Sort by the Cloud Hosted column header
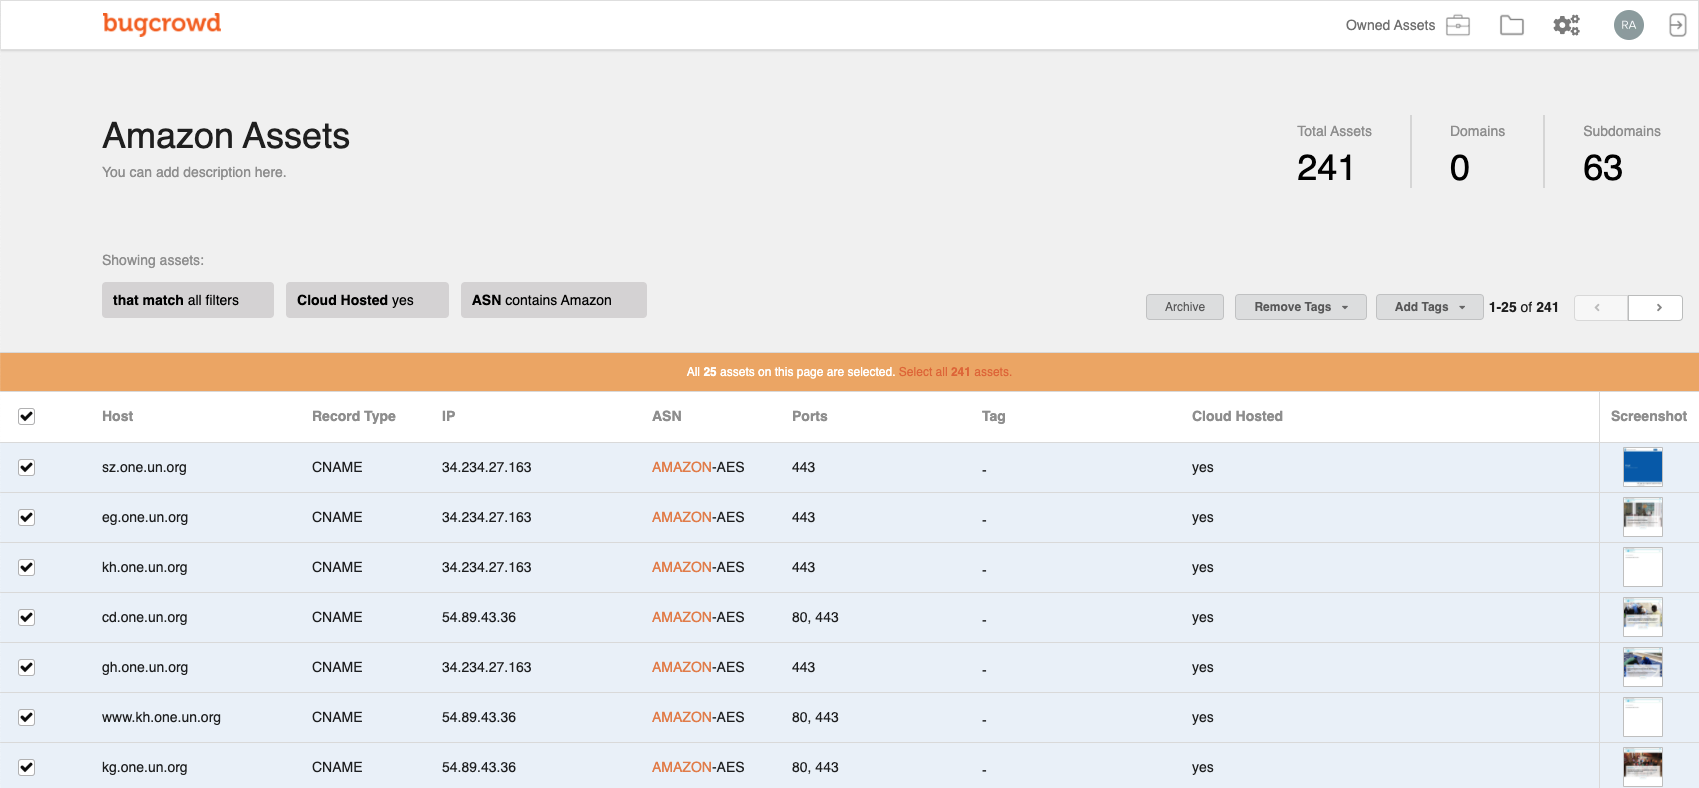Image resolution: width=1699 pixels, height=788 pixels. (1237, 416)
